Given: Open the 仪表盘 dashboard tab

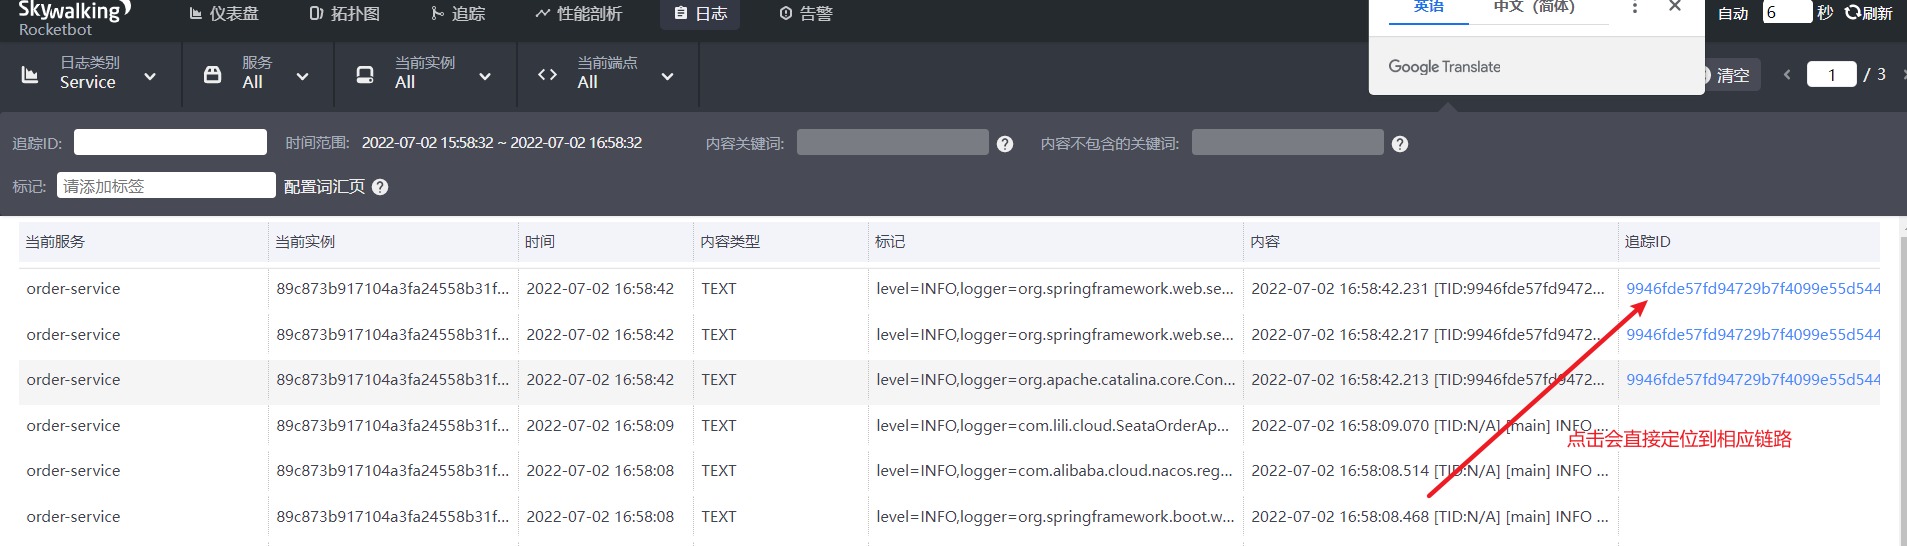Looking at the screenshot, I should coord(224,14).
